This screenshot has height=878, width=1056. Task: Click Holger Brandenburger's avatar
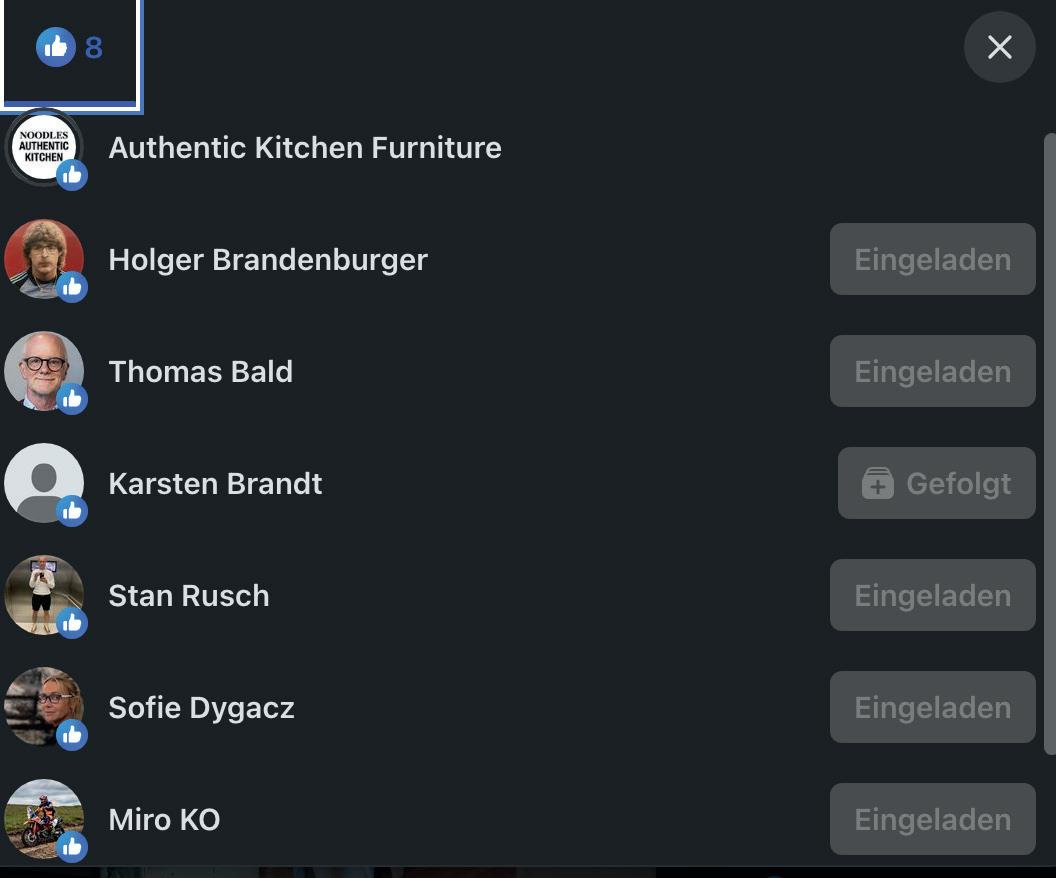(x=44, y=259)
